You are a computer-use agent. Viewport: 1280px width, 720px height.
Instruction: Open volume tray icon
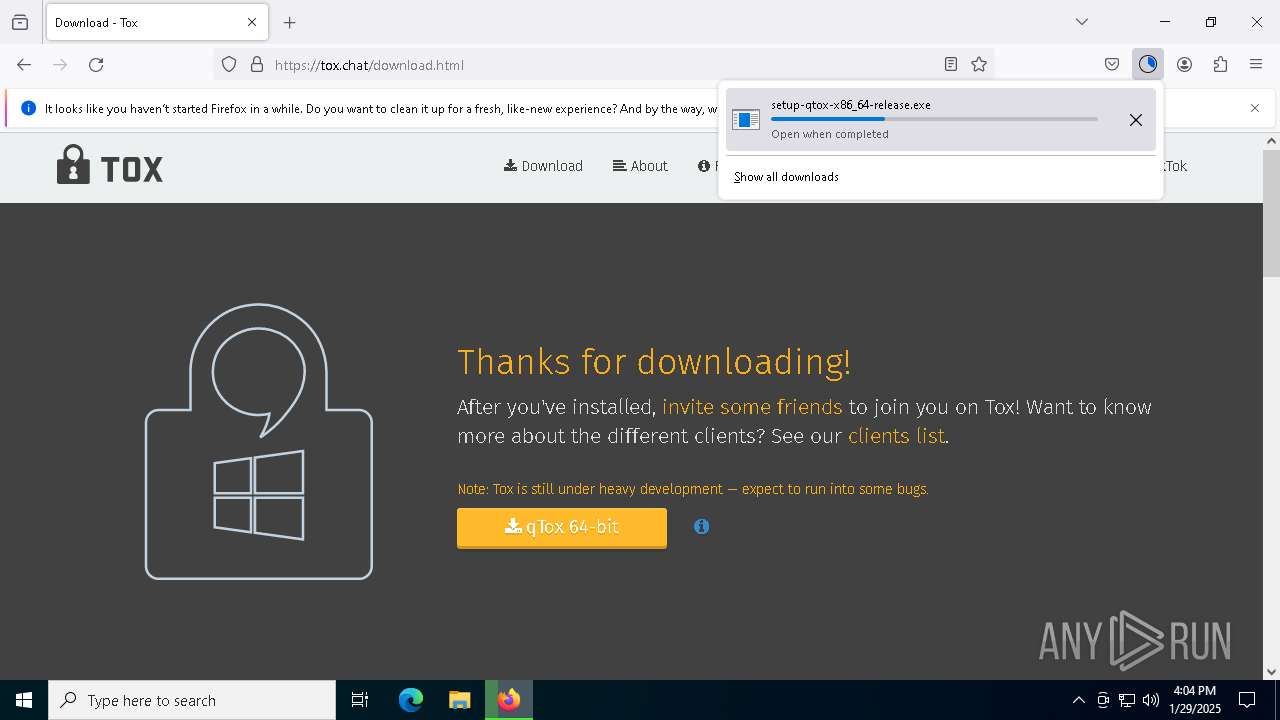1151,700
